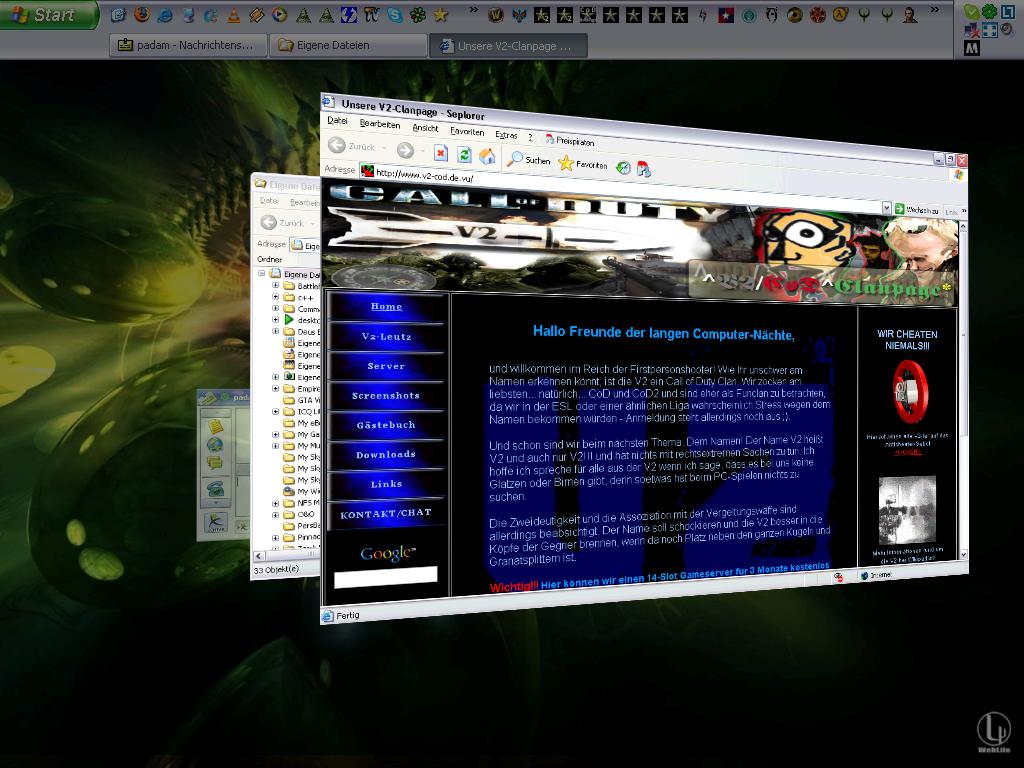Open the Datei menu in browser
Viewport: 1024px width, 768px height.
(x=337, y=120)
